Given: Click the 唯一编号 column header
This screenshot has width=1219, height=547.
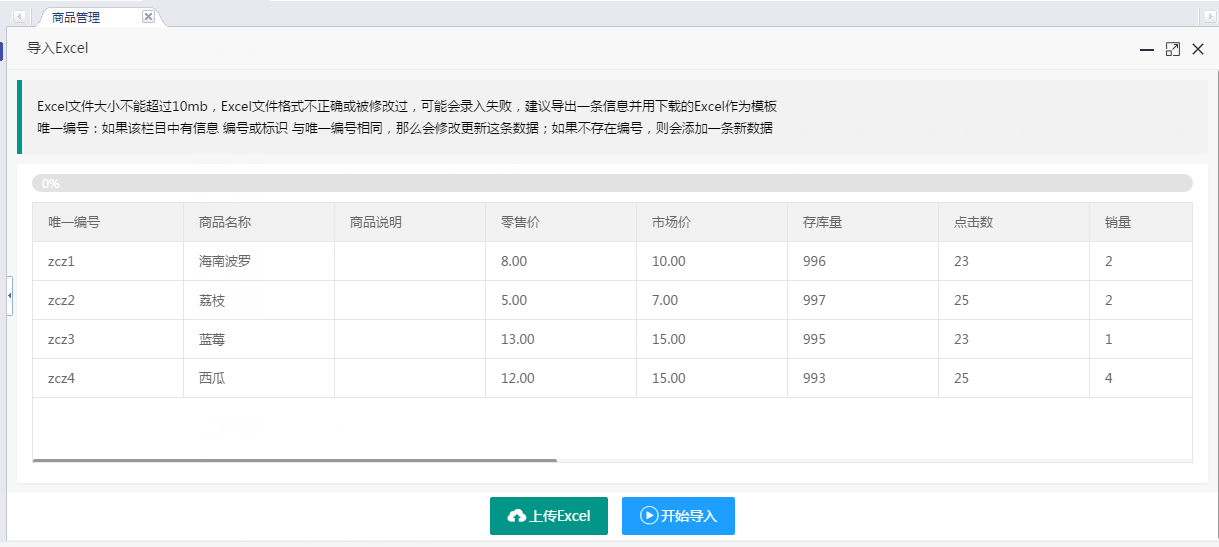Looking at the screenshot, I should [x=74, y=222].
